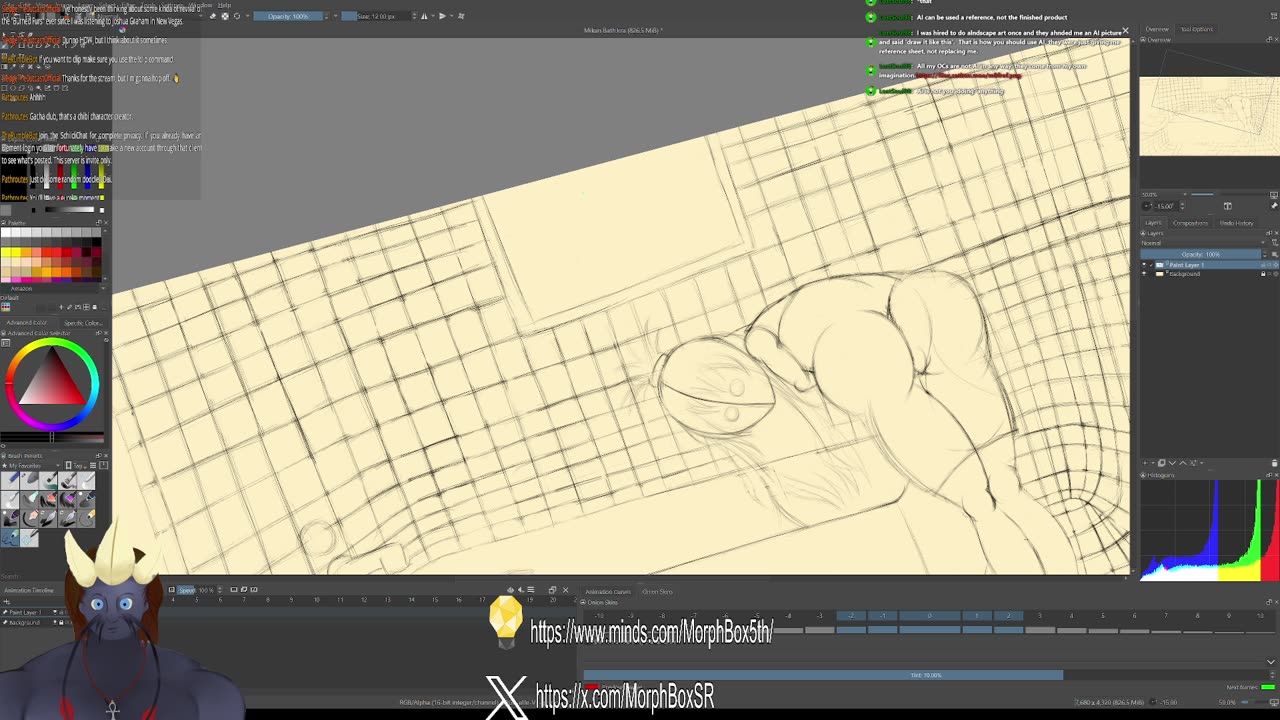Image resolution: width=1280 pixels, height=720 pixels.
Task: Click the brush Opacity slider in top toolbar
Action: pos(288,16)
